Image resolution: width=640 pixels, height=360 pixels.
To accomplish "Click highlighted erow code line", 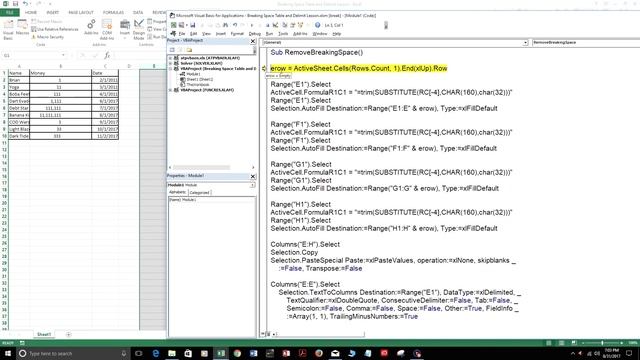I will (x=359, y=68).
